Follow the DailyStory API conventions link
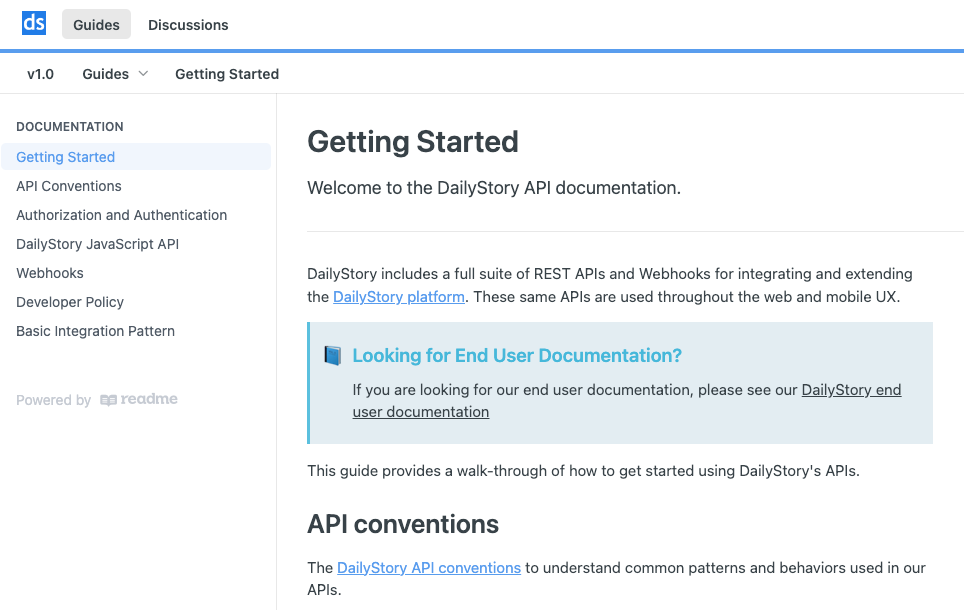The height and width of the screenshot is (610, 964). pos(429,568)
